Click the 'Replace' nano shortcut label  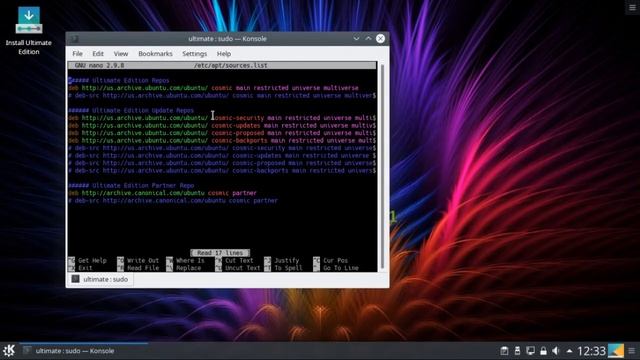tap(189, 268)
